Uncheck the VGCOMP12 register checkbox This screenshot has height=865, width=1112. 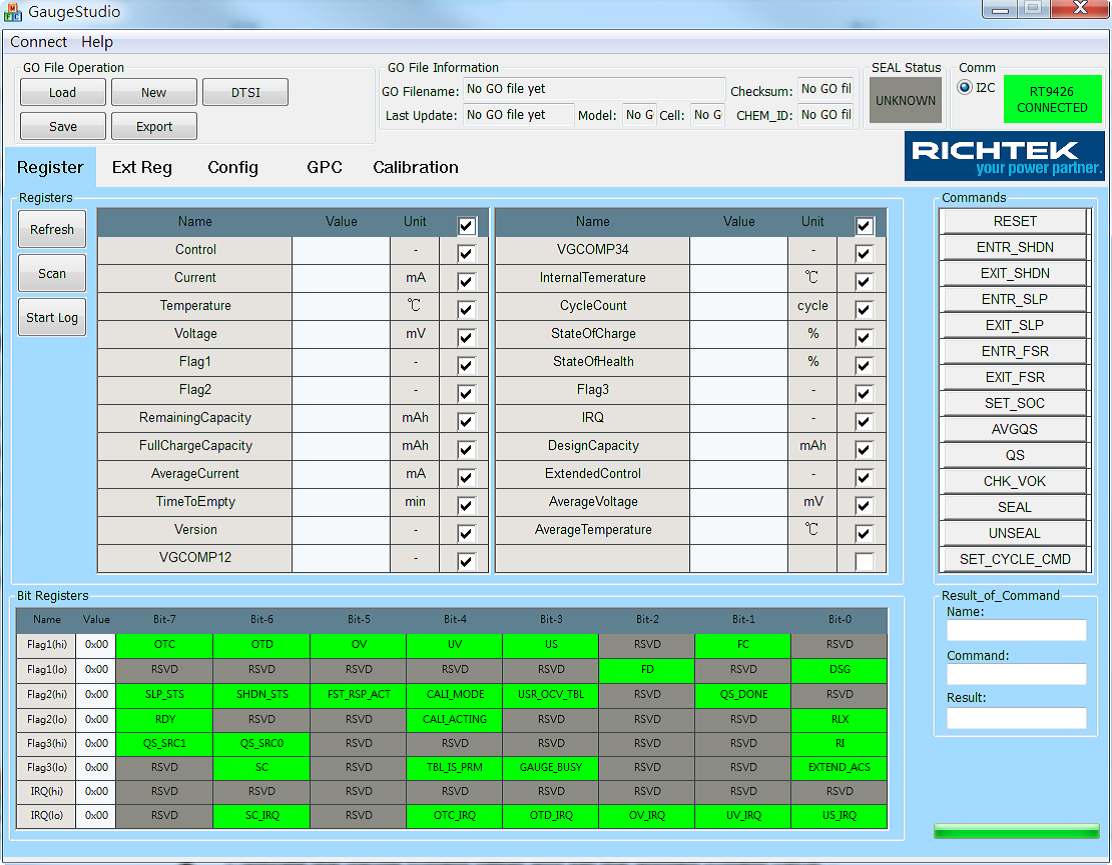[x=465, y=561]
